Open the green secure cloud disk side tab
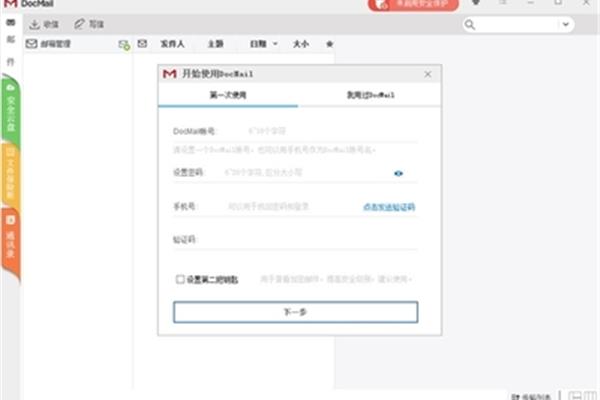Viewport: 600px width, 400px height. (11, 108)
